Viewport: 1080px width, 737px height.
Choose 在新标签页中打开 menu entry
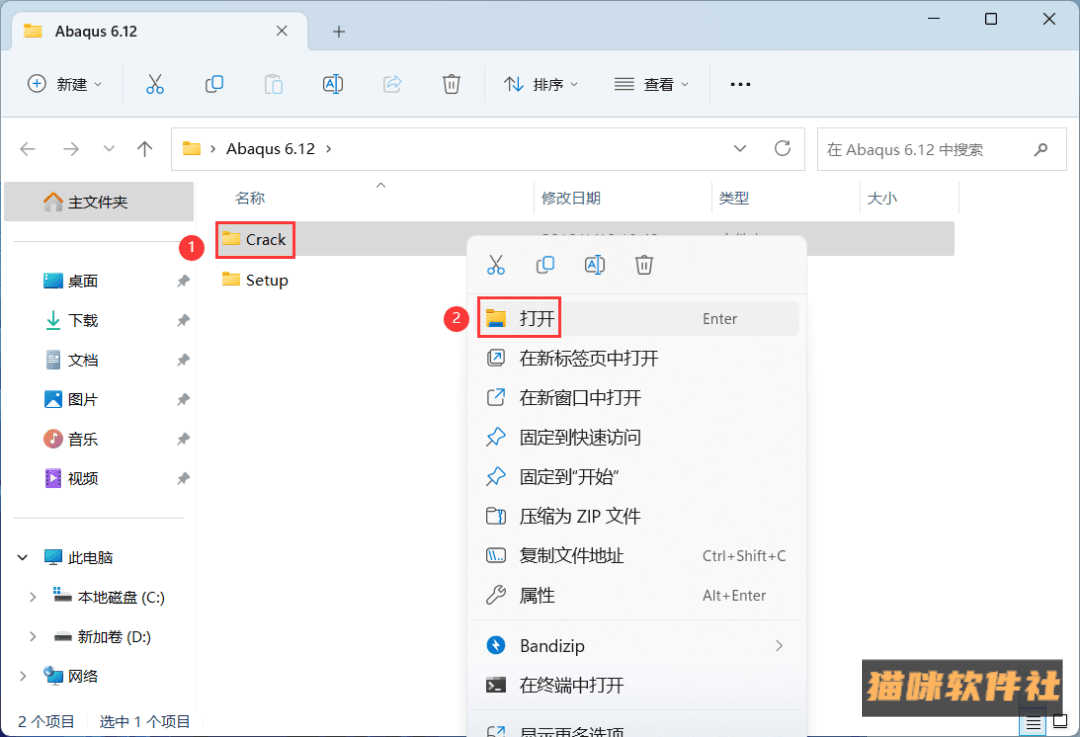pos(637,358)
